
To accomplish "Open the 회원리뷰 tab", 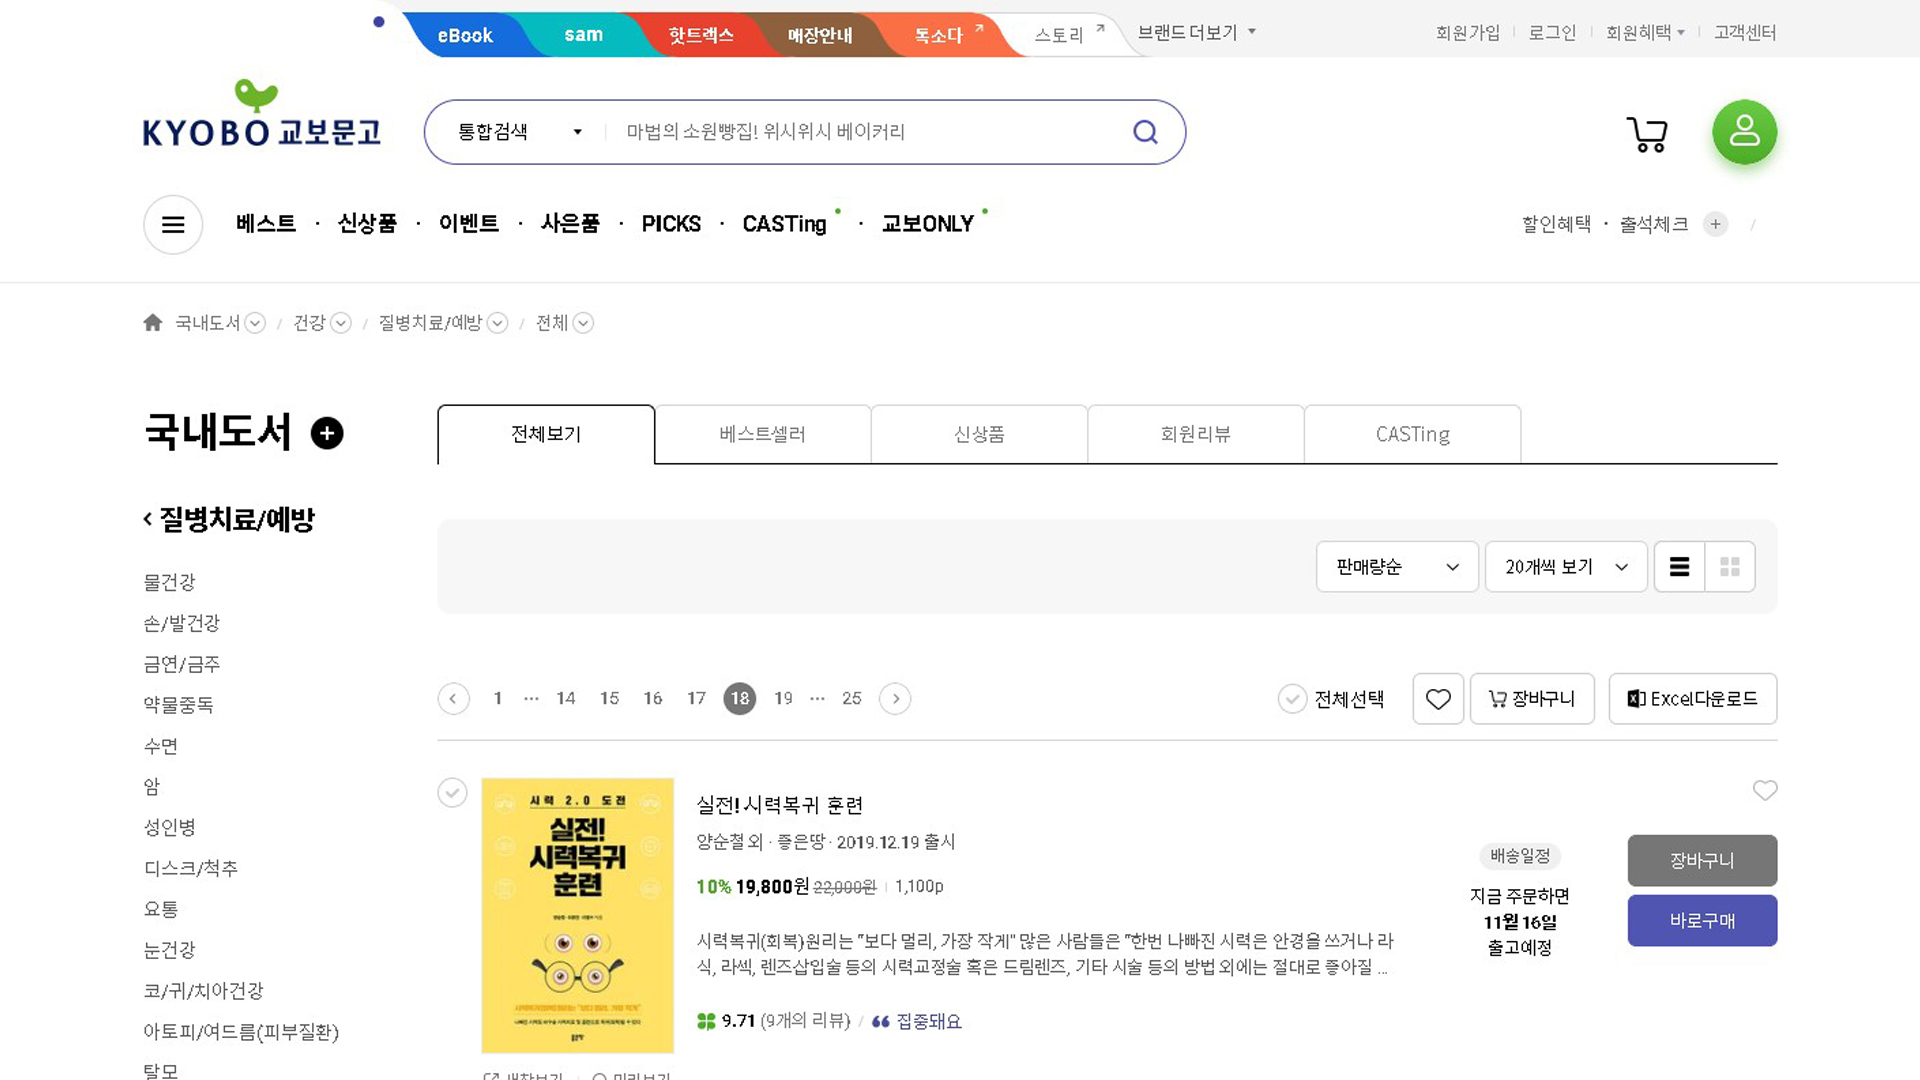I will click(1195, 434).
